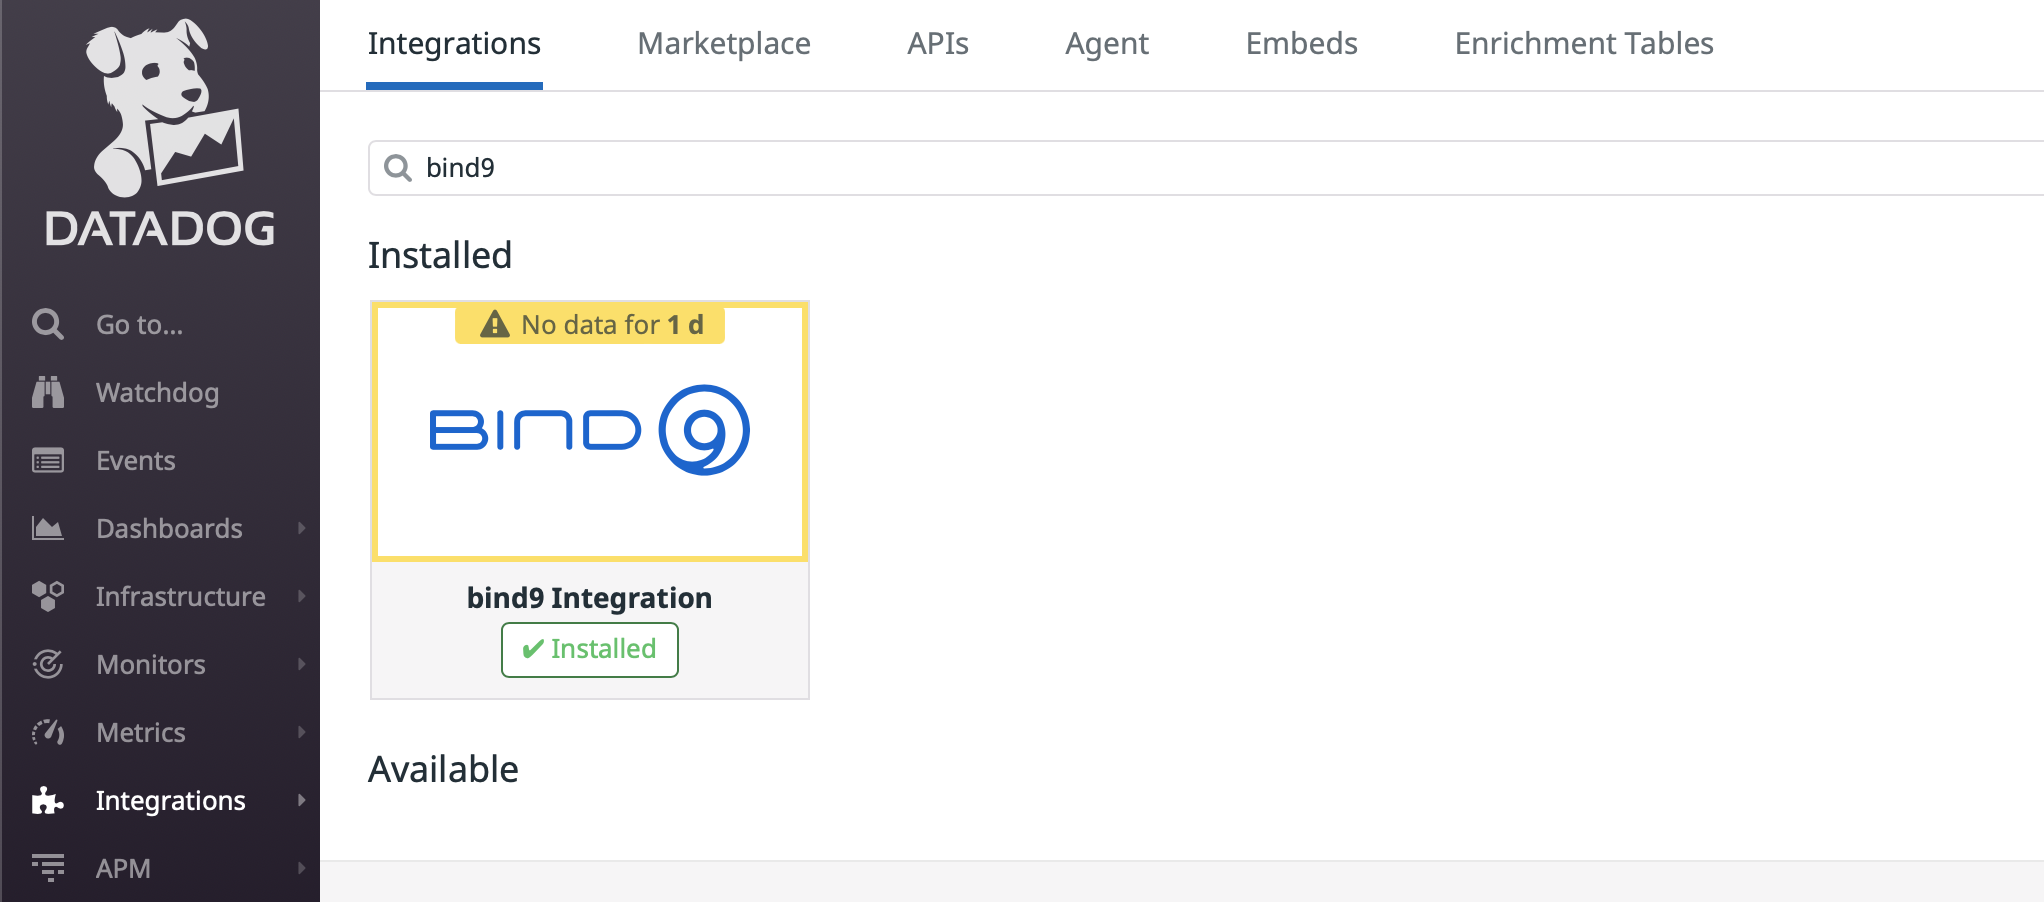
Task: Click the Events list icon
Action: coord(48,460)
